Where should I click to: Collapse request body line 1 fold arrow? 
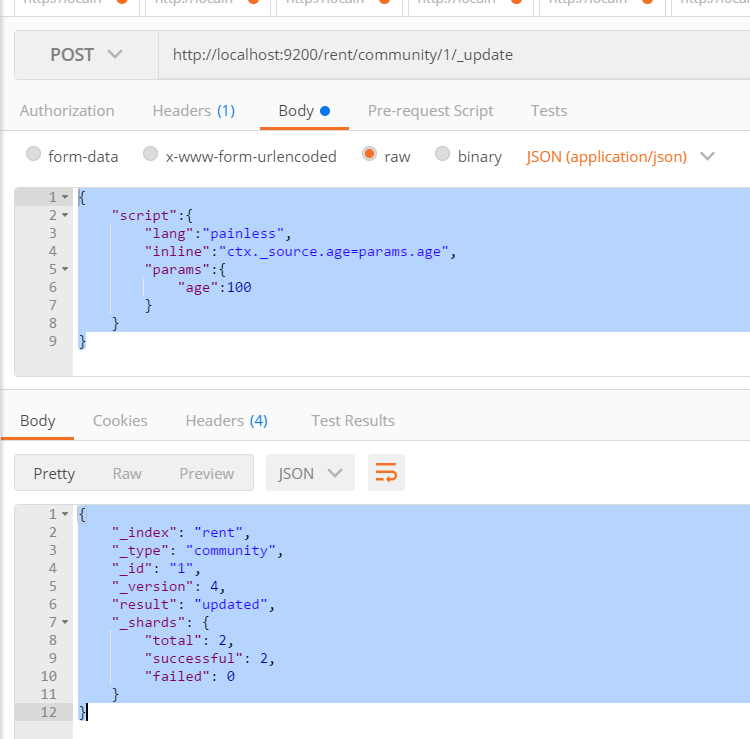[65, 197]
